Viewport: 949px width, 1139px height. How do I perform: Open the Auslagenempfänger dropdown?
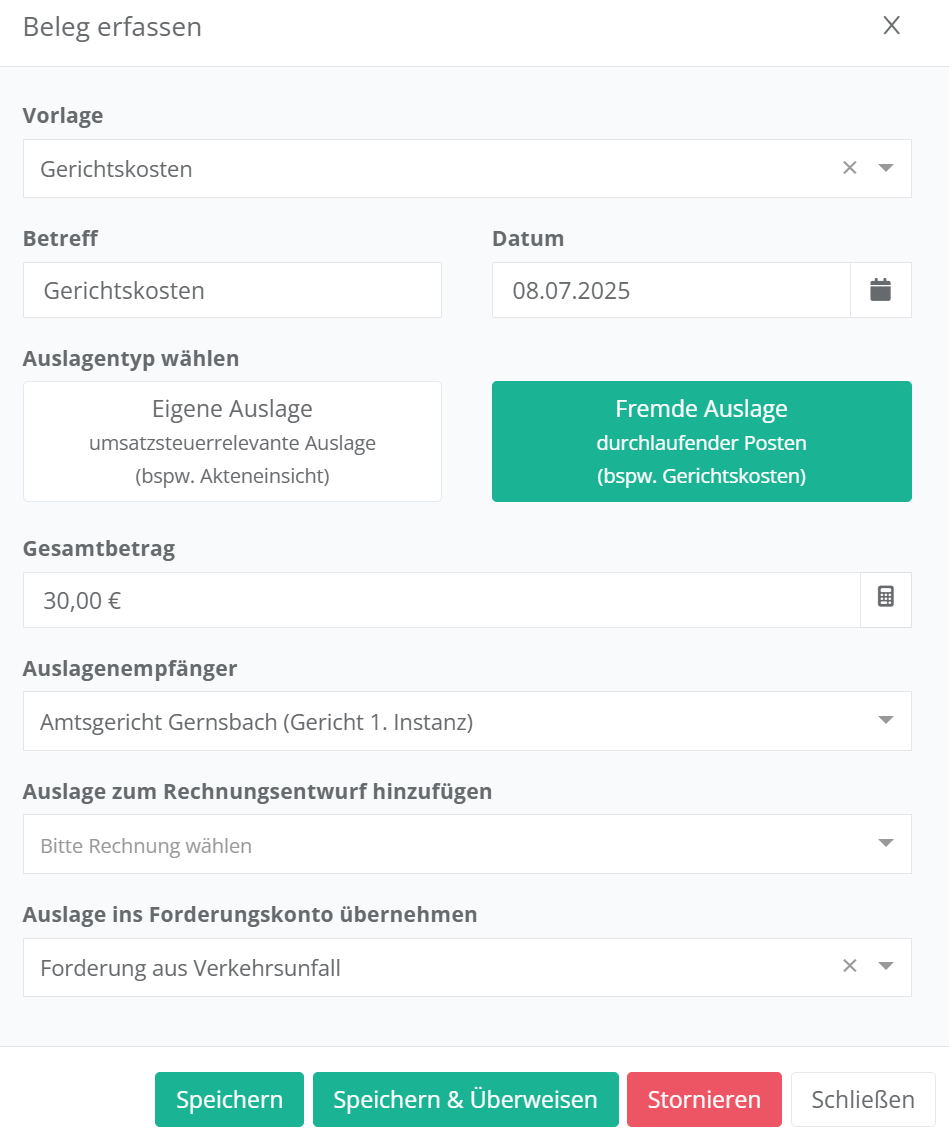click(467, 721)
